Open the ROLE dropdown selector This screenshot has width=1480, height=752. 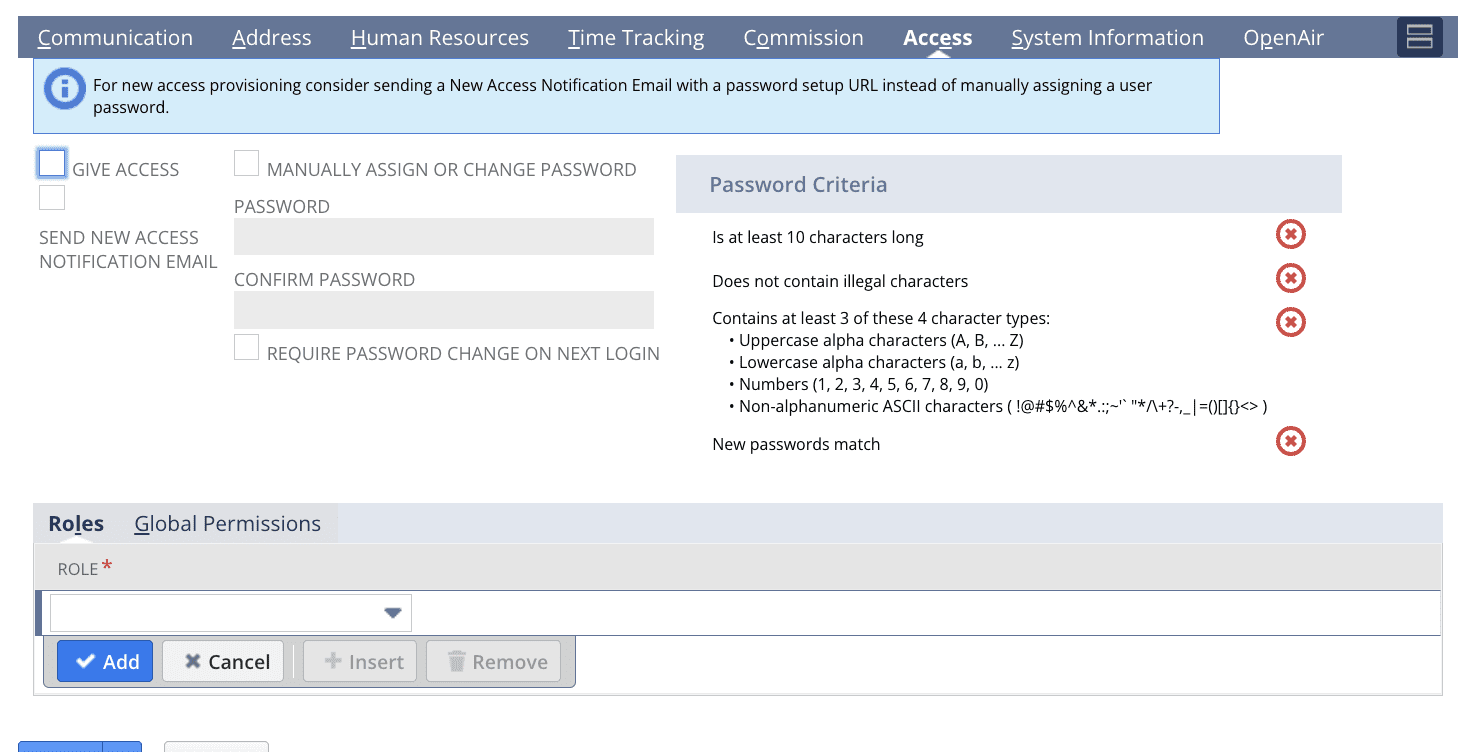click(392, 611)
